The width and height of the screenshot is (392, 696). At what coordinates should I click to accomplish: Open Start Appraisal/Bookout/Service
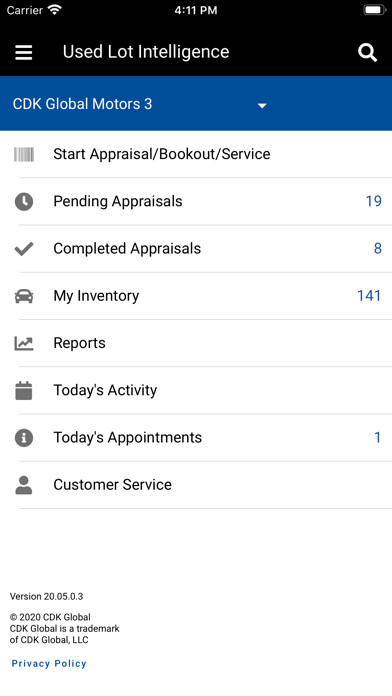pos(196,154)
